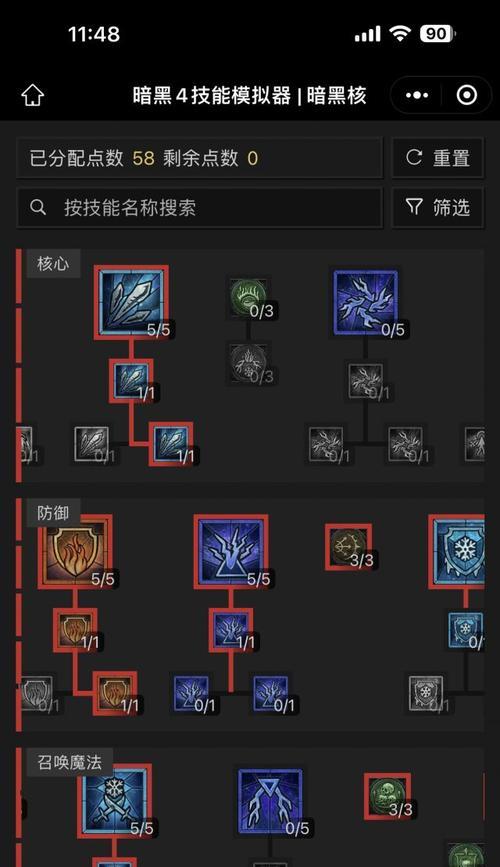Go to home via house icon

pos(33,96)
